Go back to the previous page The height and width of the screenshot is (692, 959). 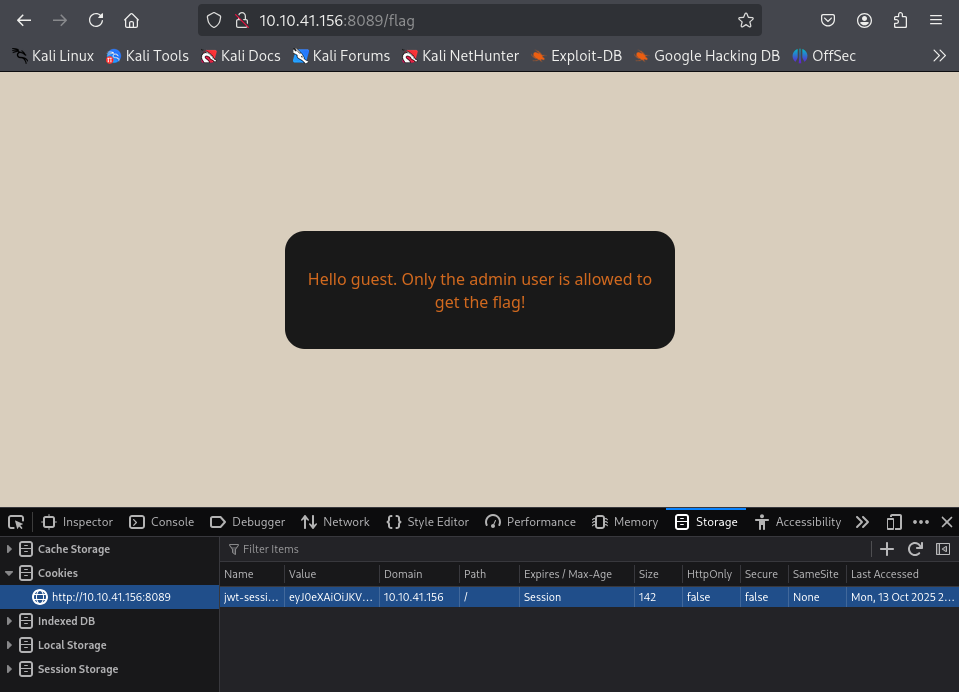coord(24,20)
